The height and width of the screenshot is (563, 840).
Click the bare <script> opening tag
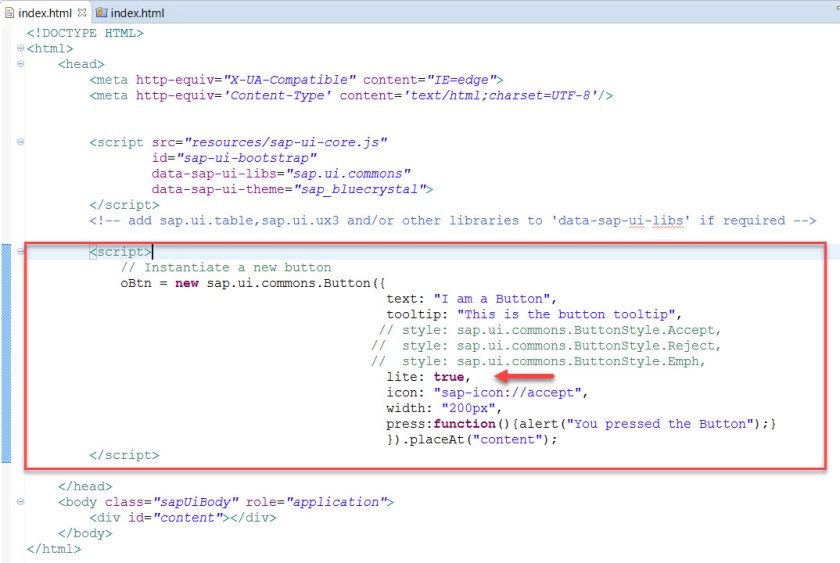point(121,251)
